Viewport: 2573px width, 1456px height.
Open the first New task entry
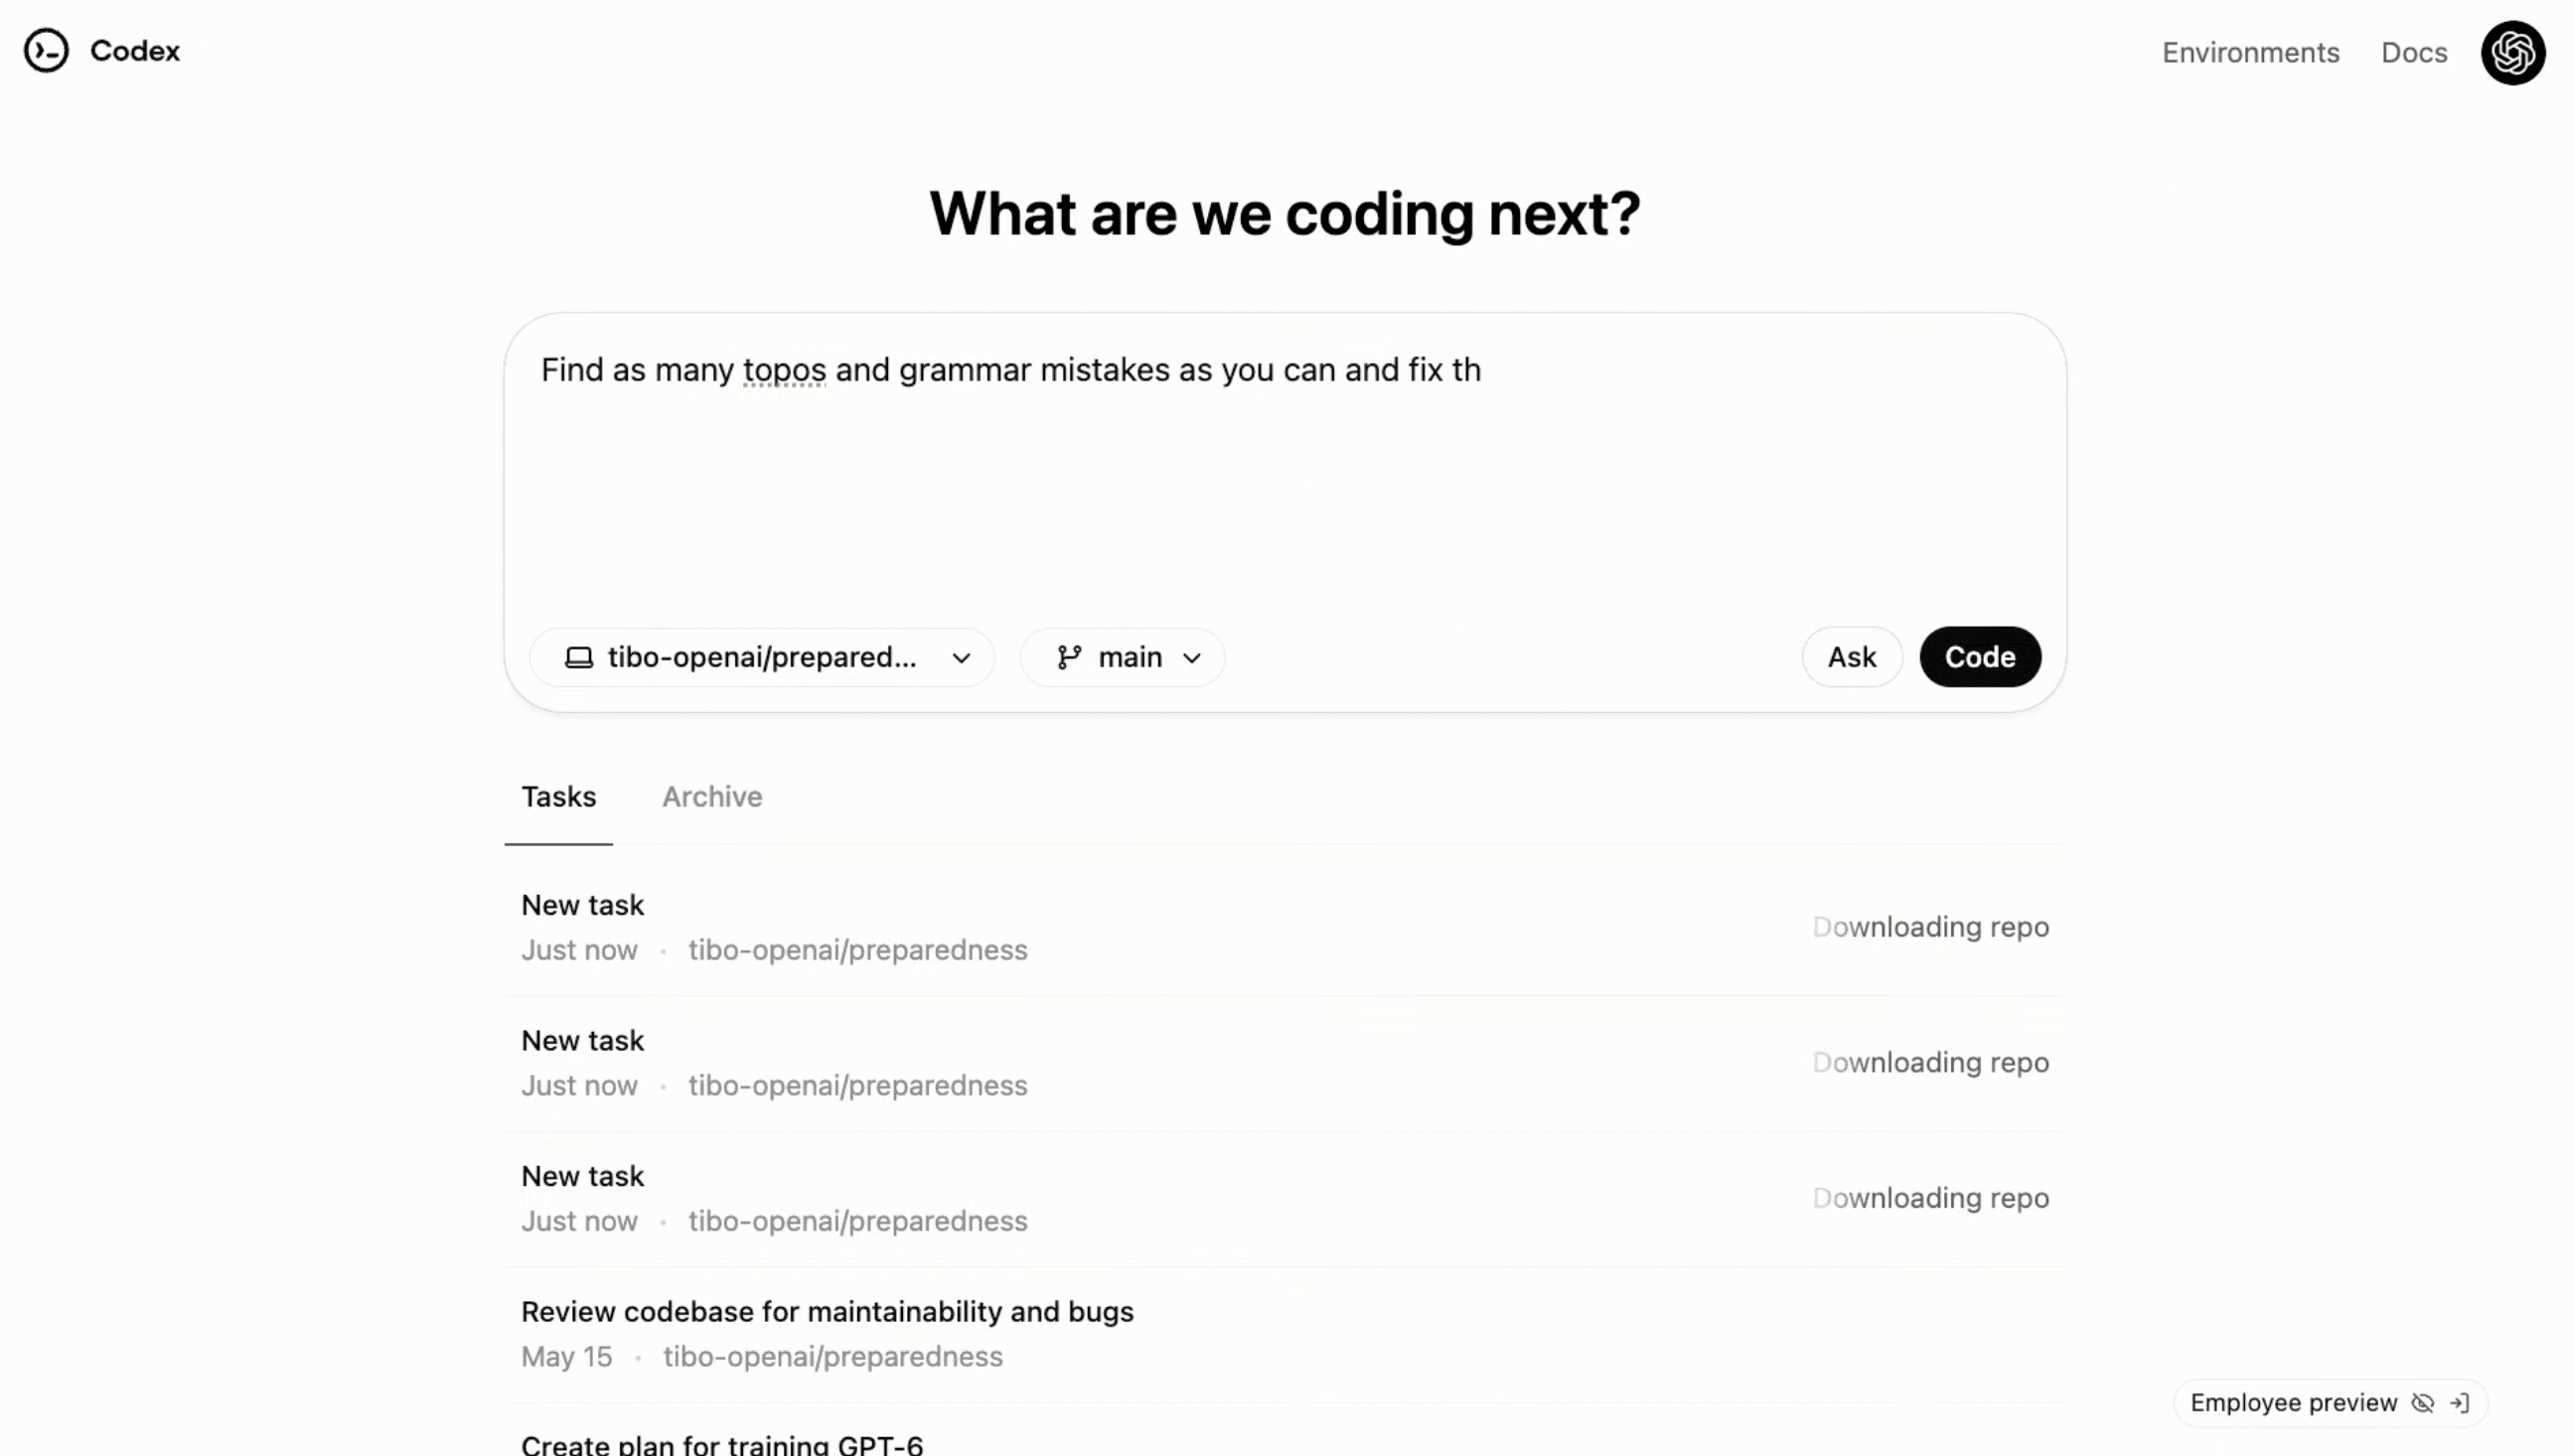tap(583, 906)
